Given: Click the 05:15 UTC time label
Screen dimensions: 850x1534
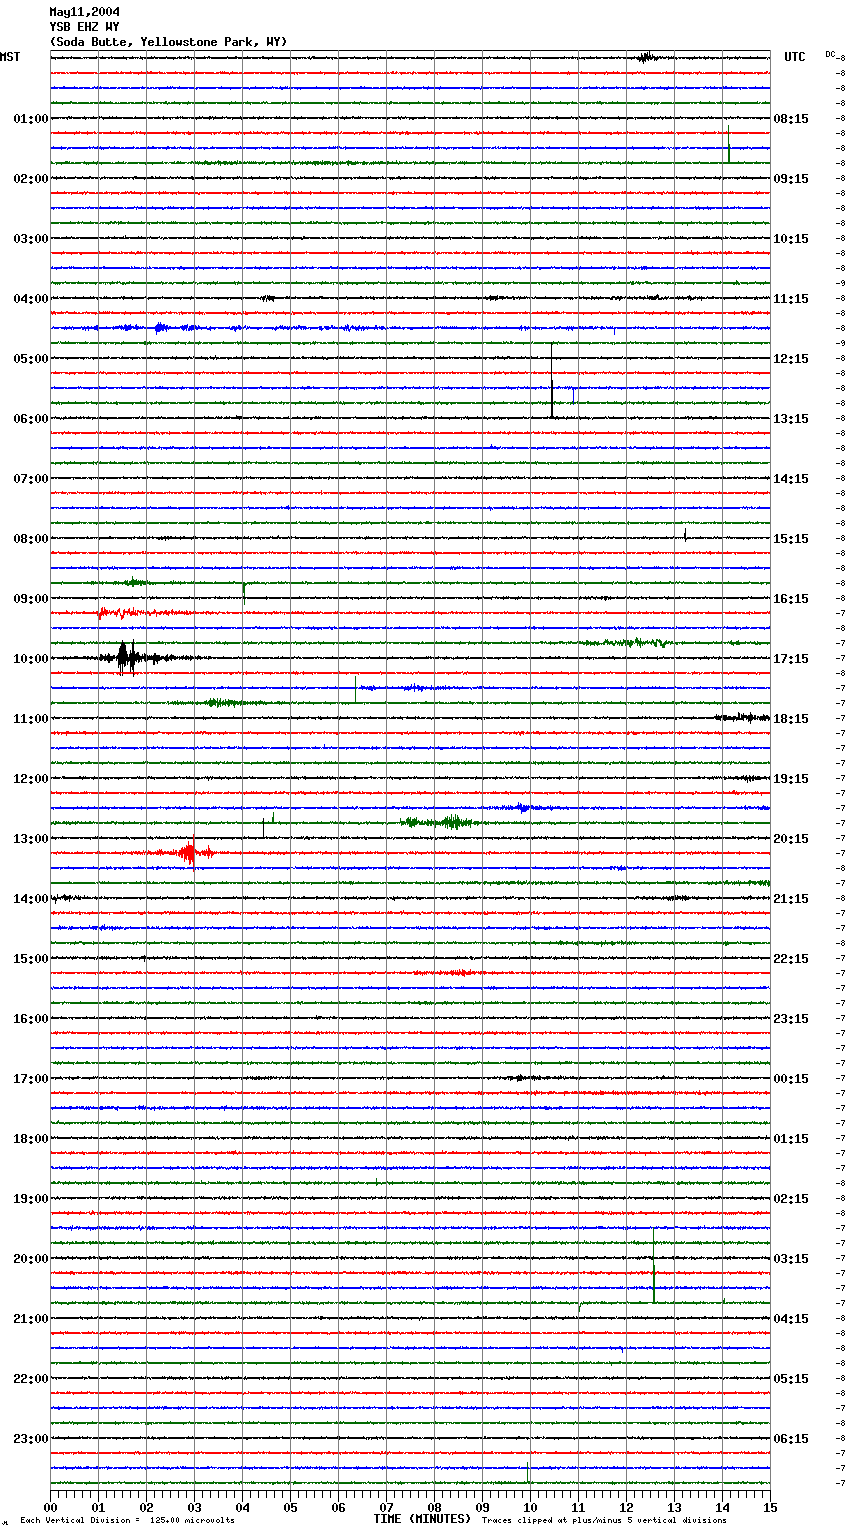Looking at the screenshot, I should coord(791,1379).
